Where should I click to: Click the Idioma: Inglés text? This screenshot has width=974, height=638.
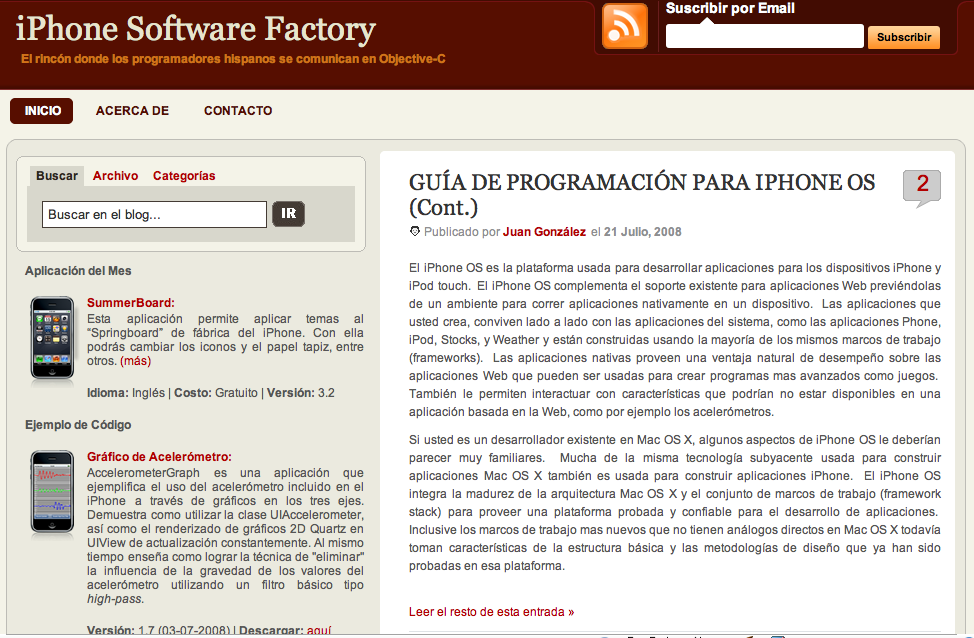click(126, 393)
